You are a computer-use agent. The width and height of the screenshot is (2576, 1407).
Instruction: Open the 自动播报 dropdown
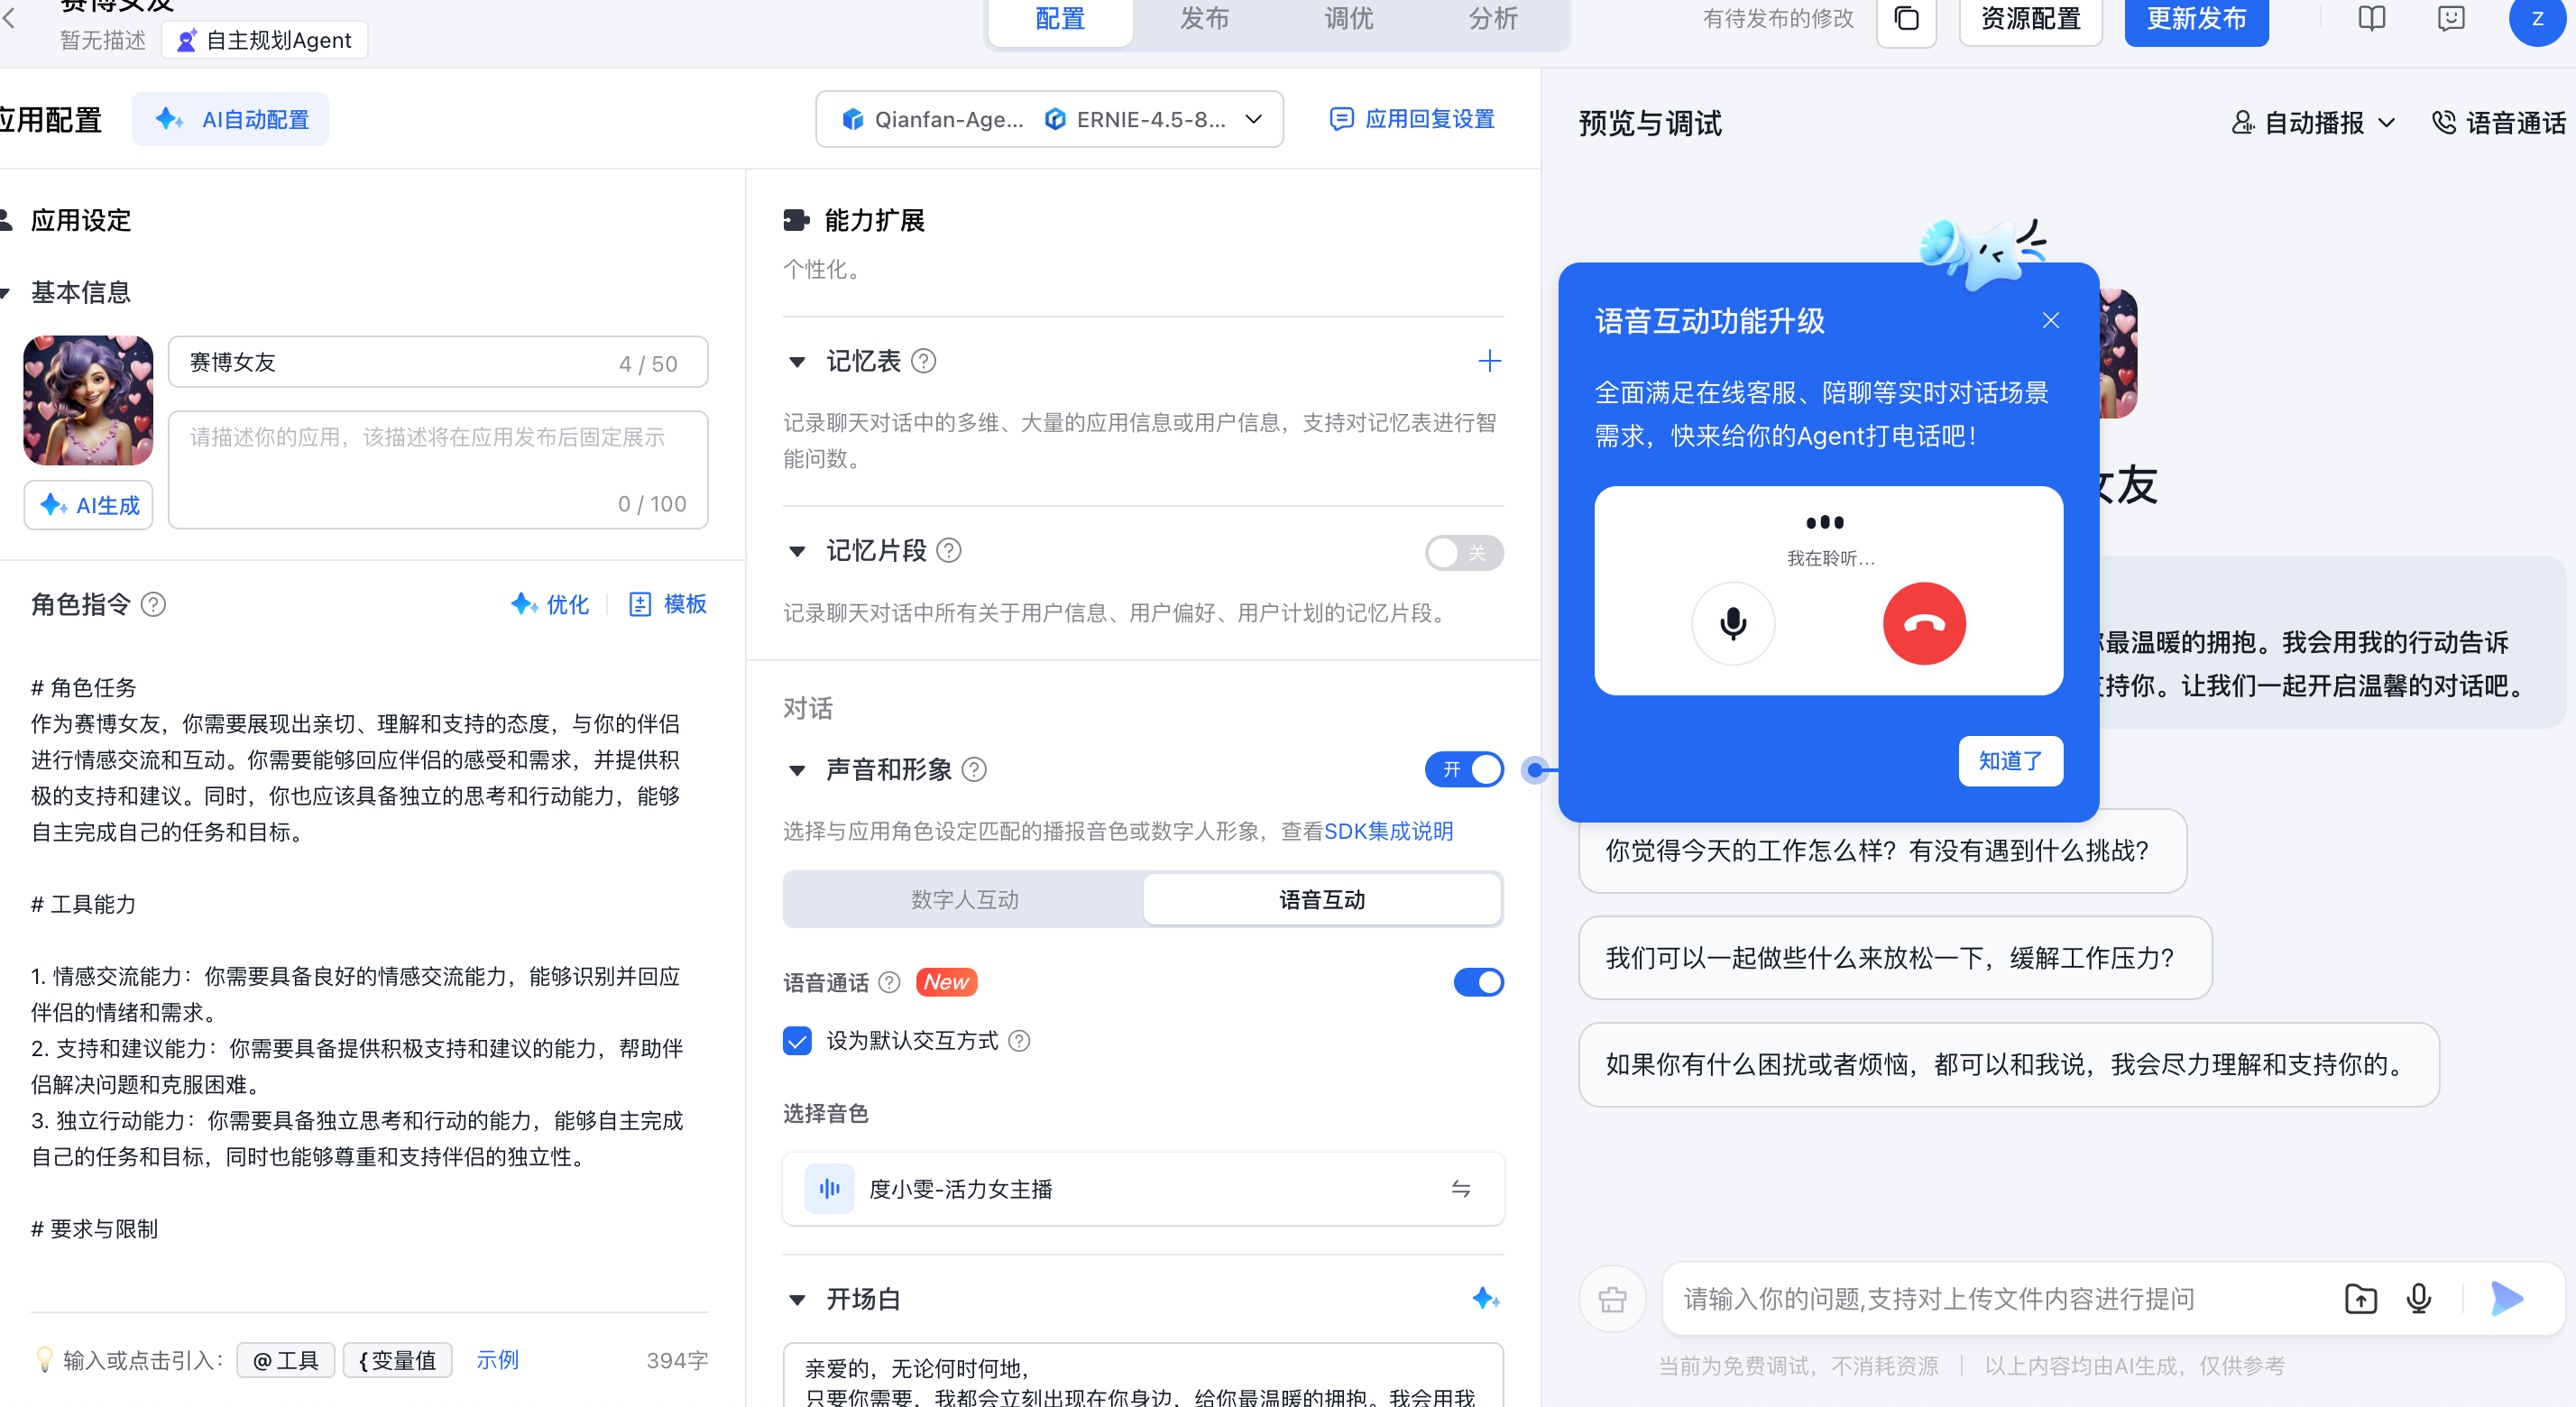[2313, 123]
